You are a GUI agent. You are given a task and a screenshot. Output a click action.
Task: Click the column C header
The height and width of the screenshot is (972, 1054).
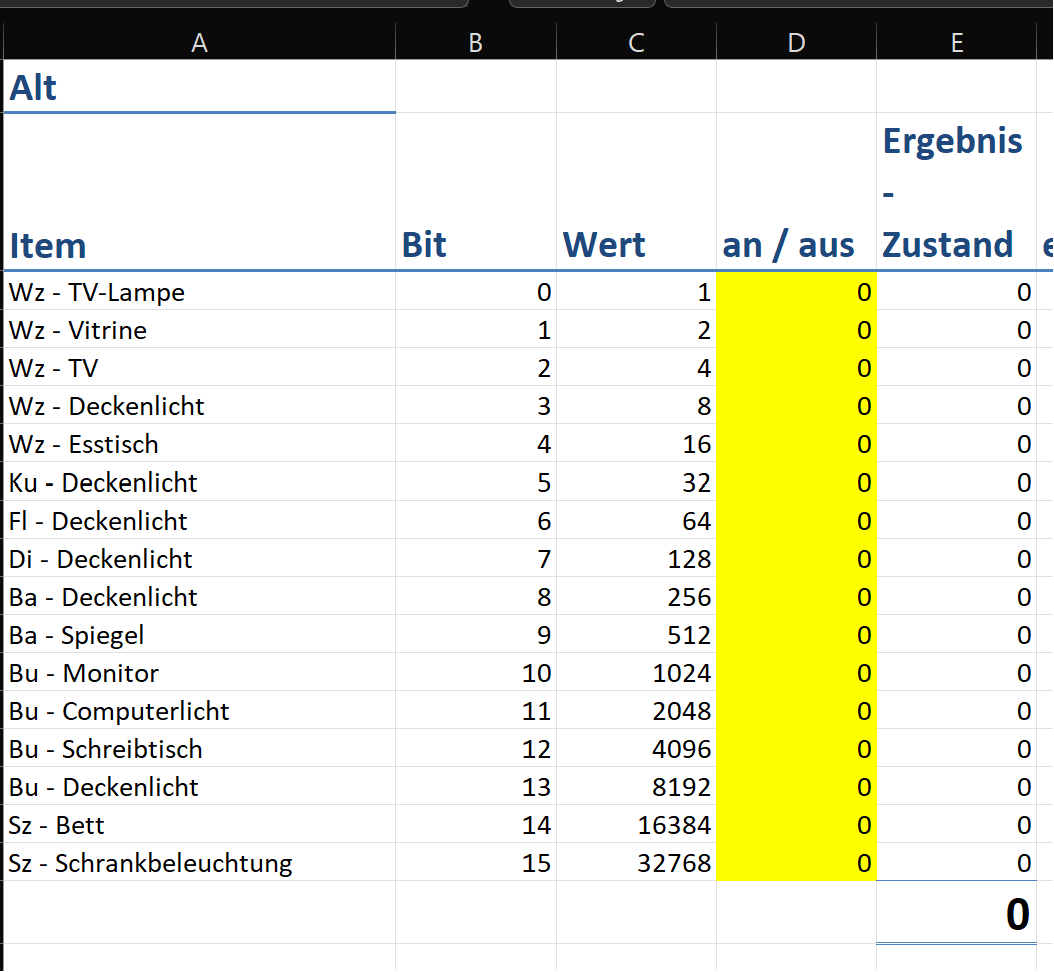(636, 42)
